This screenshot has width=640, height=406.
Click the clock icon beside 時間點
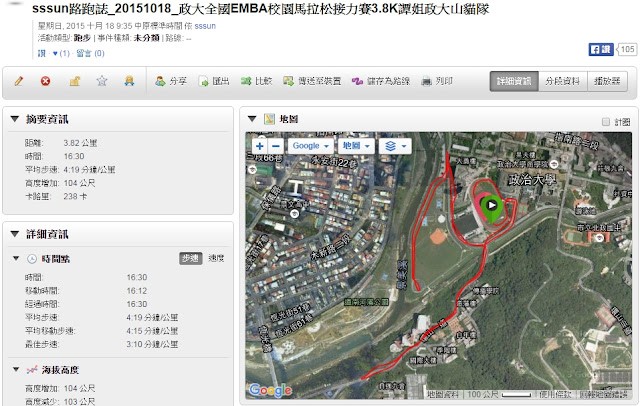tap(32, 259)
